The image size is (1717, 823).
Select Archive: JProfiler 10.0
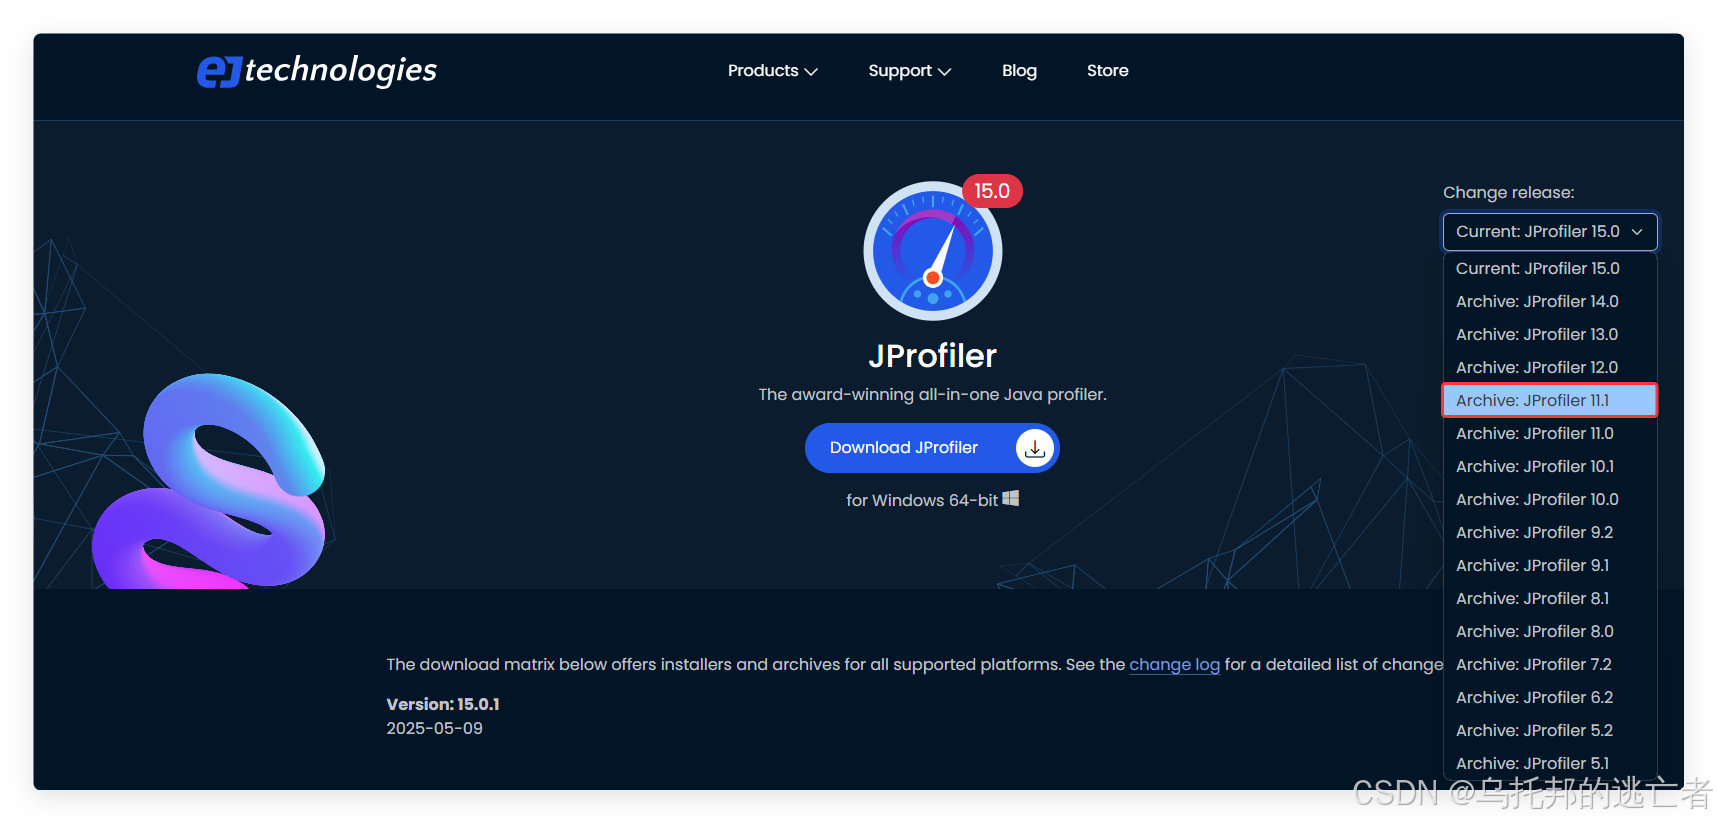1550,500
